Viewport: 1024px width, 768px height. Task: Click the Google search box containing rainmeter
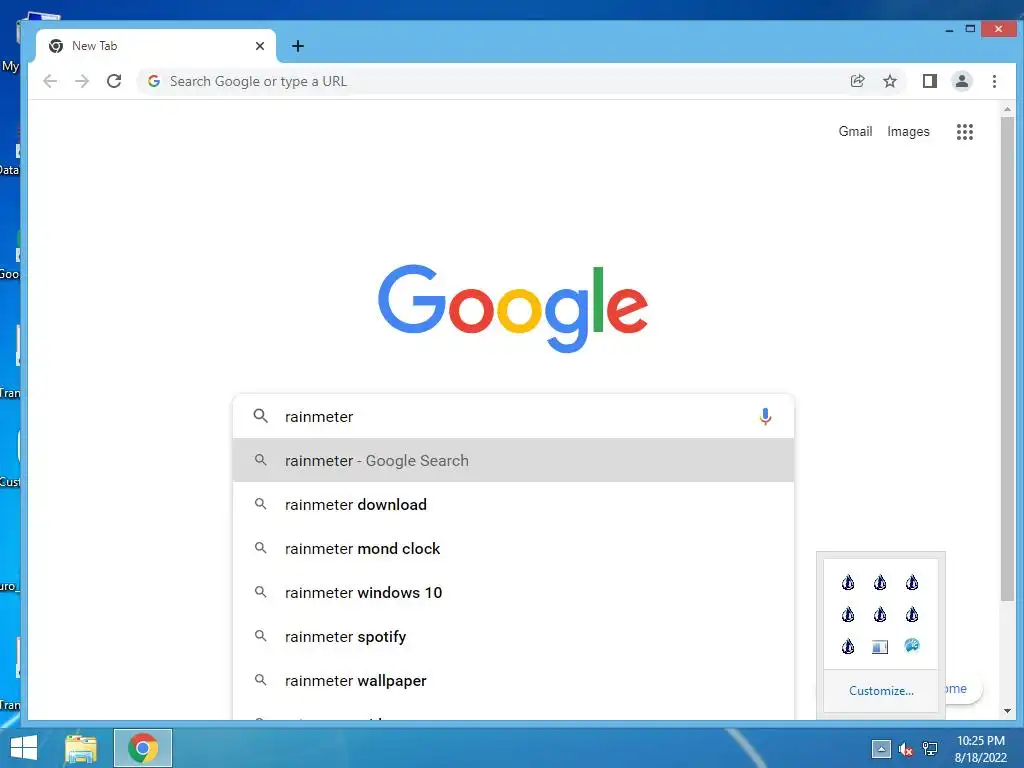(513, 416)
